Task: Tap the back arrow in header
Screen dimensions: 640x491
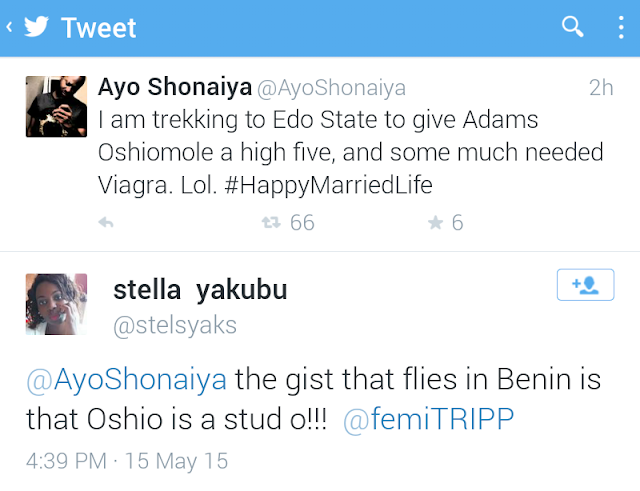Action: tap(9, 27)
